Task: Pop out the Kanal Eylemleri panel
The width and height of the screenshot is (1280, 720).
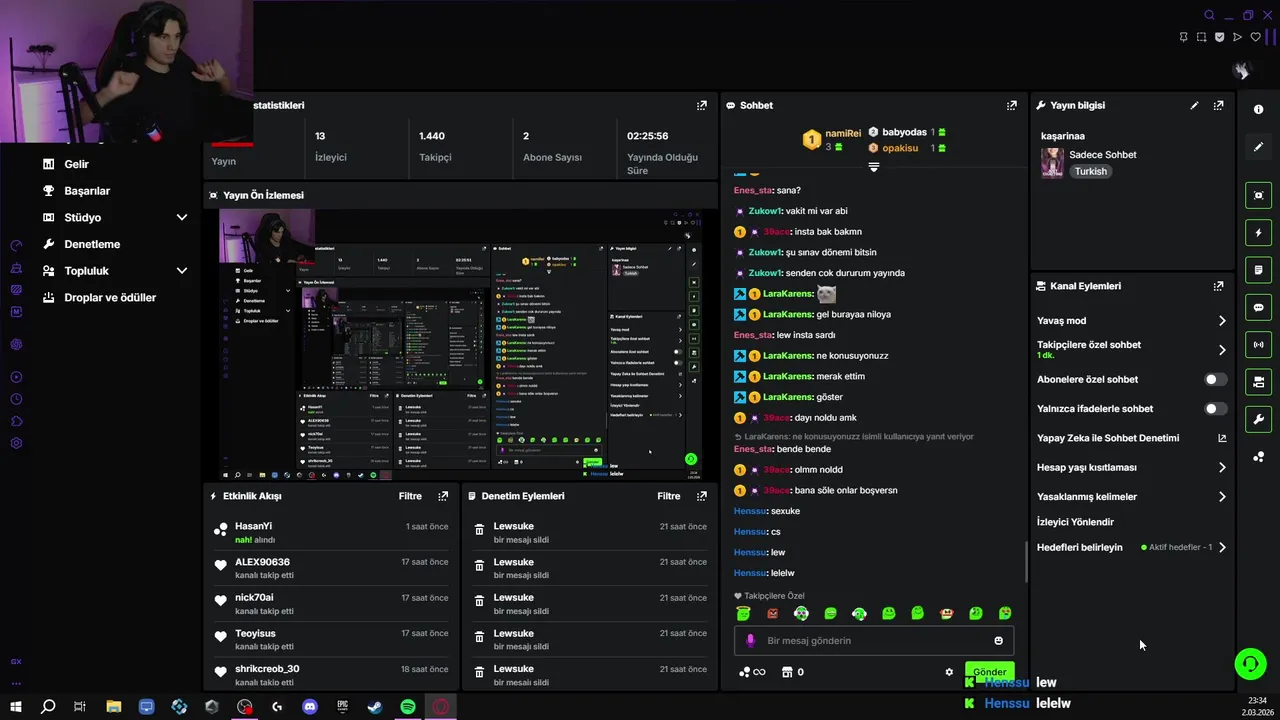Action: point(1218,286)
